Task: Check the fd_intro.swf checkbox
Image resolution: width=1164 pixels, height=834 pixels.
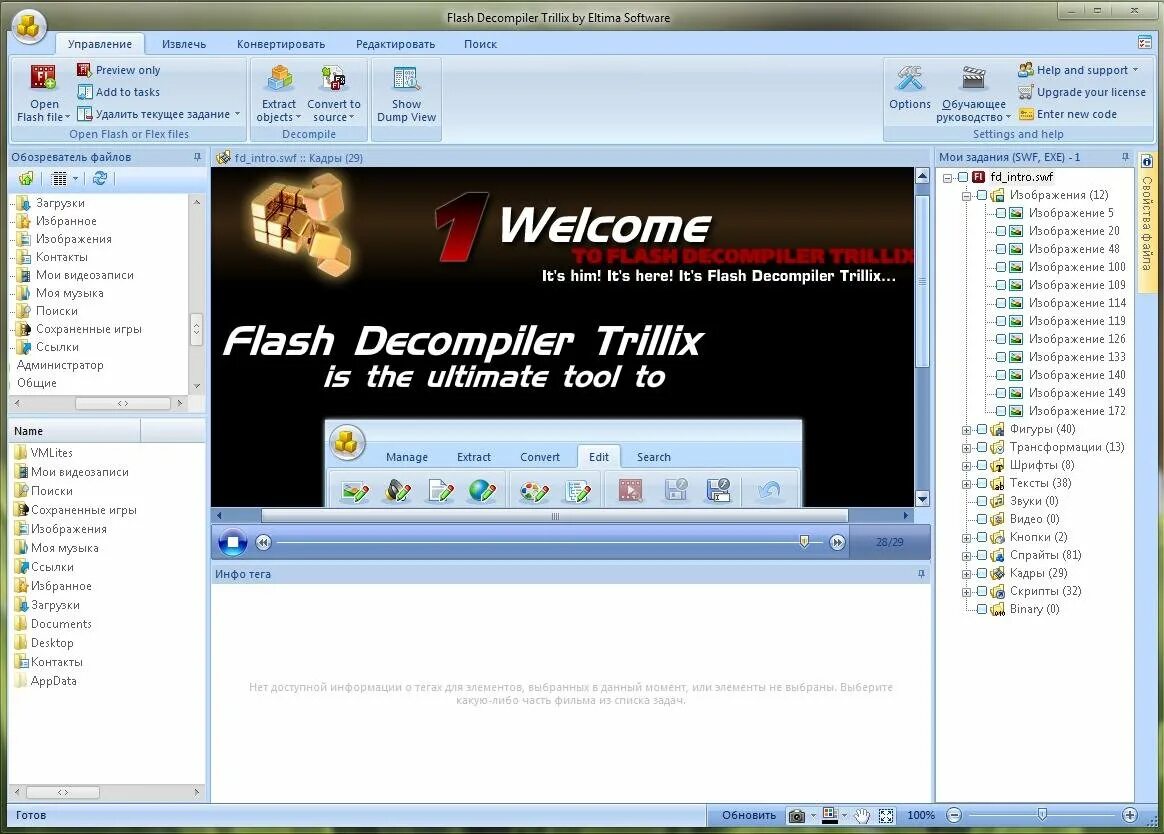Action: pos(963,177)
